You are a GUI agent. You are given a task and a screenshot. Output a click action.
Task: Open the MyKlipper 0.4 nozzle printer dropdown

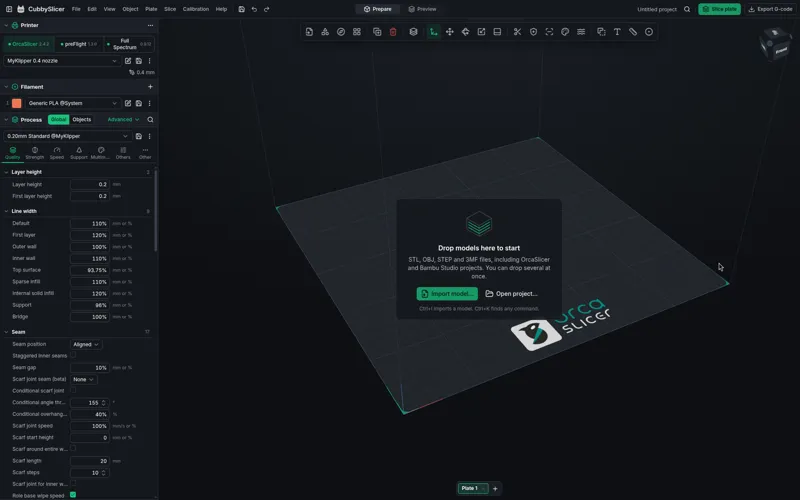tap(62, 61)
